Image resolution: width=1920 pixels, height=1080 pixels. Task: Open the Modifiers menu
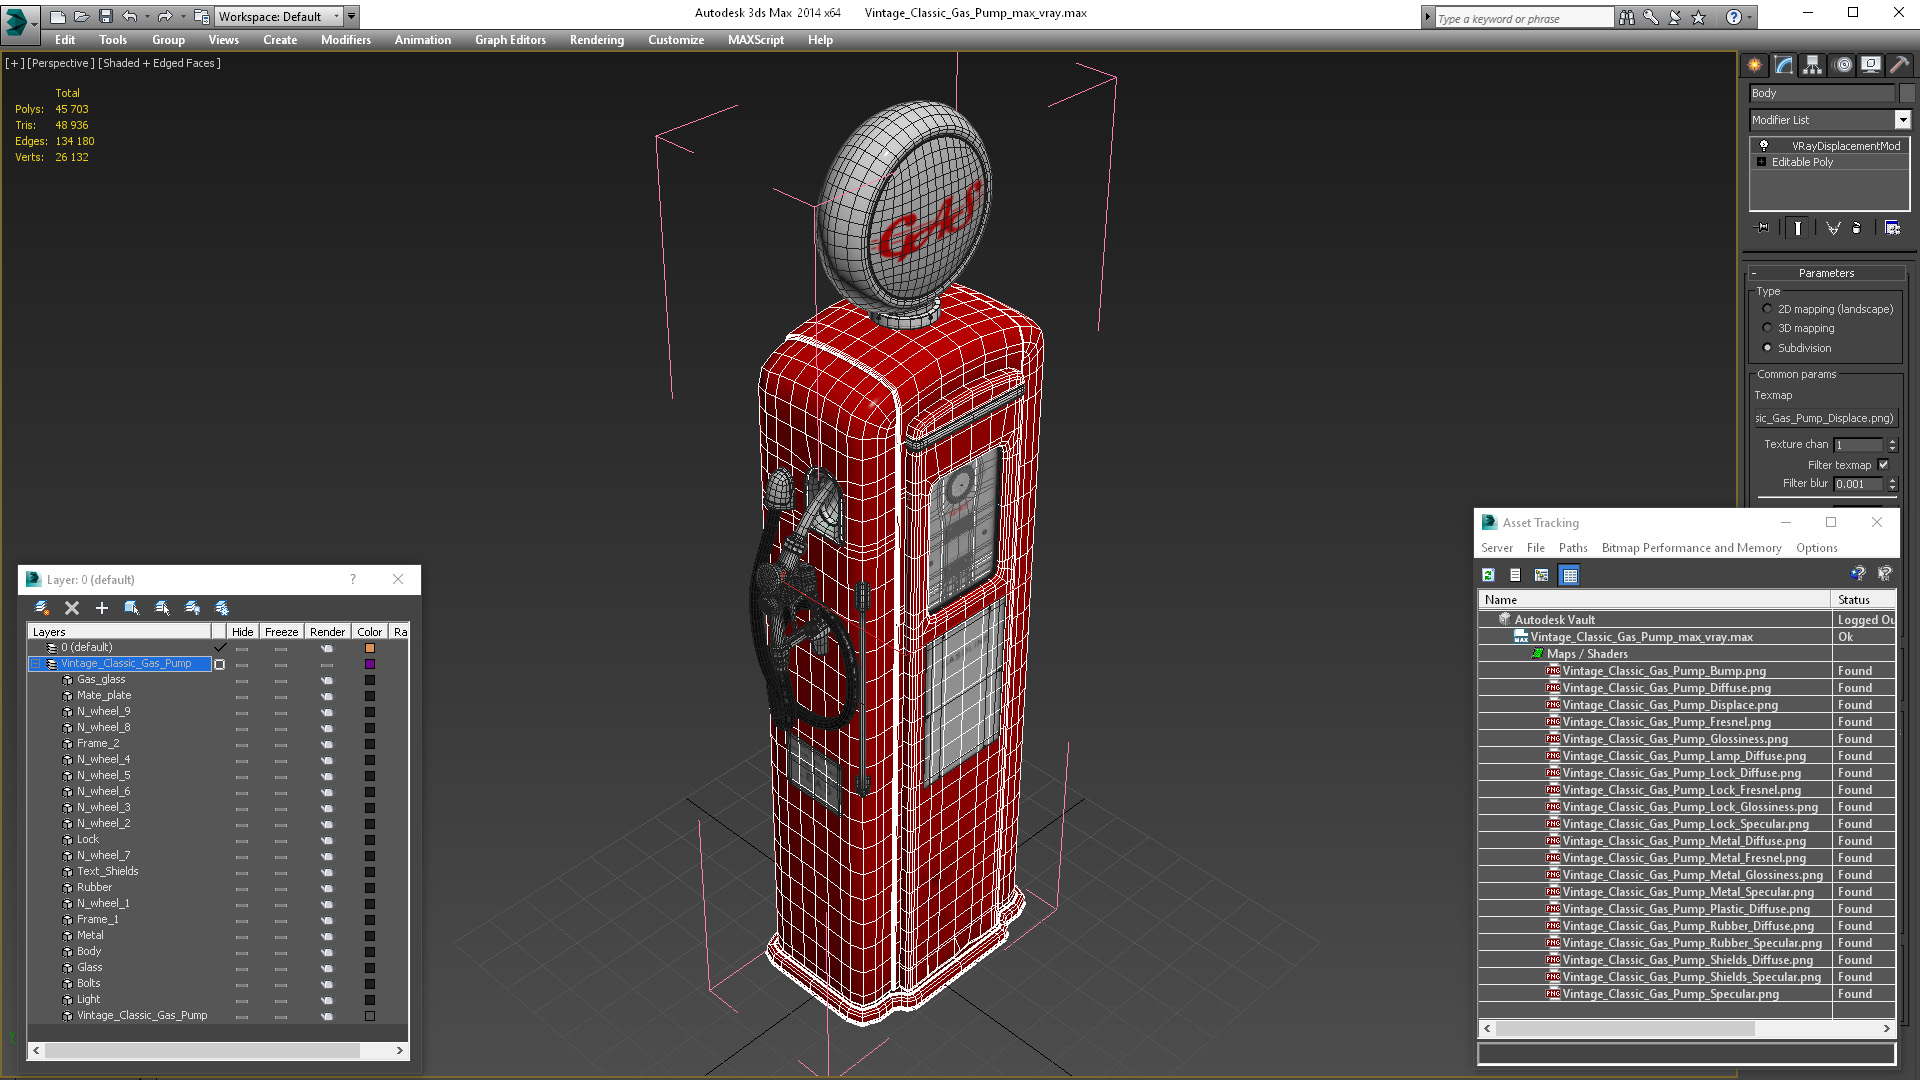click(x=345, y=40)
